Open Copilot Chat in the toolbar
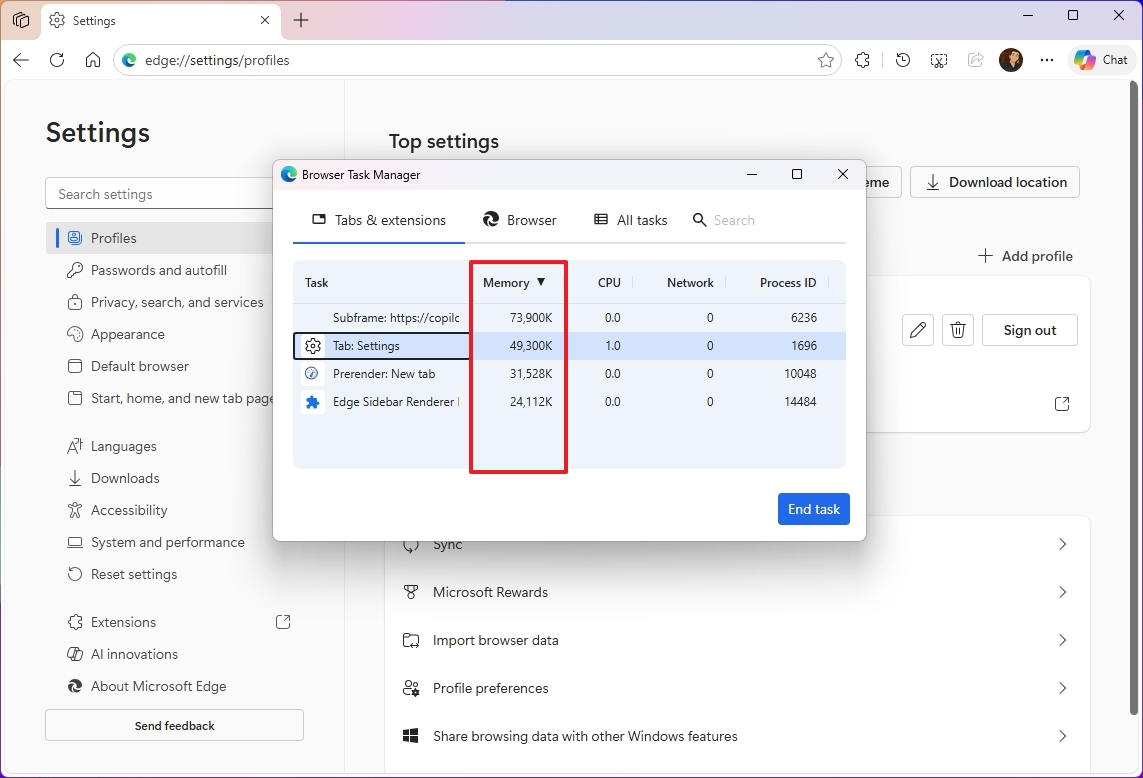The width and height of the screenshot is (1143, 778). (x=1100, y=59)
